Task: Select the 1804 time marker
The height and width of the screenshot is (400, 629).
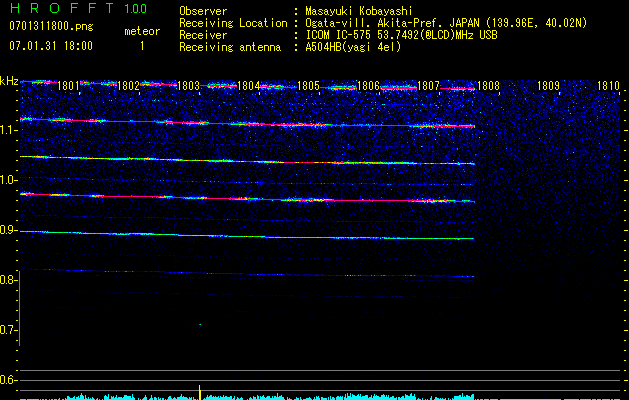Action: [248, 87]
